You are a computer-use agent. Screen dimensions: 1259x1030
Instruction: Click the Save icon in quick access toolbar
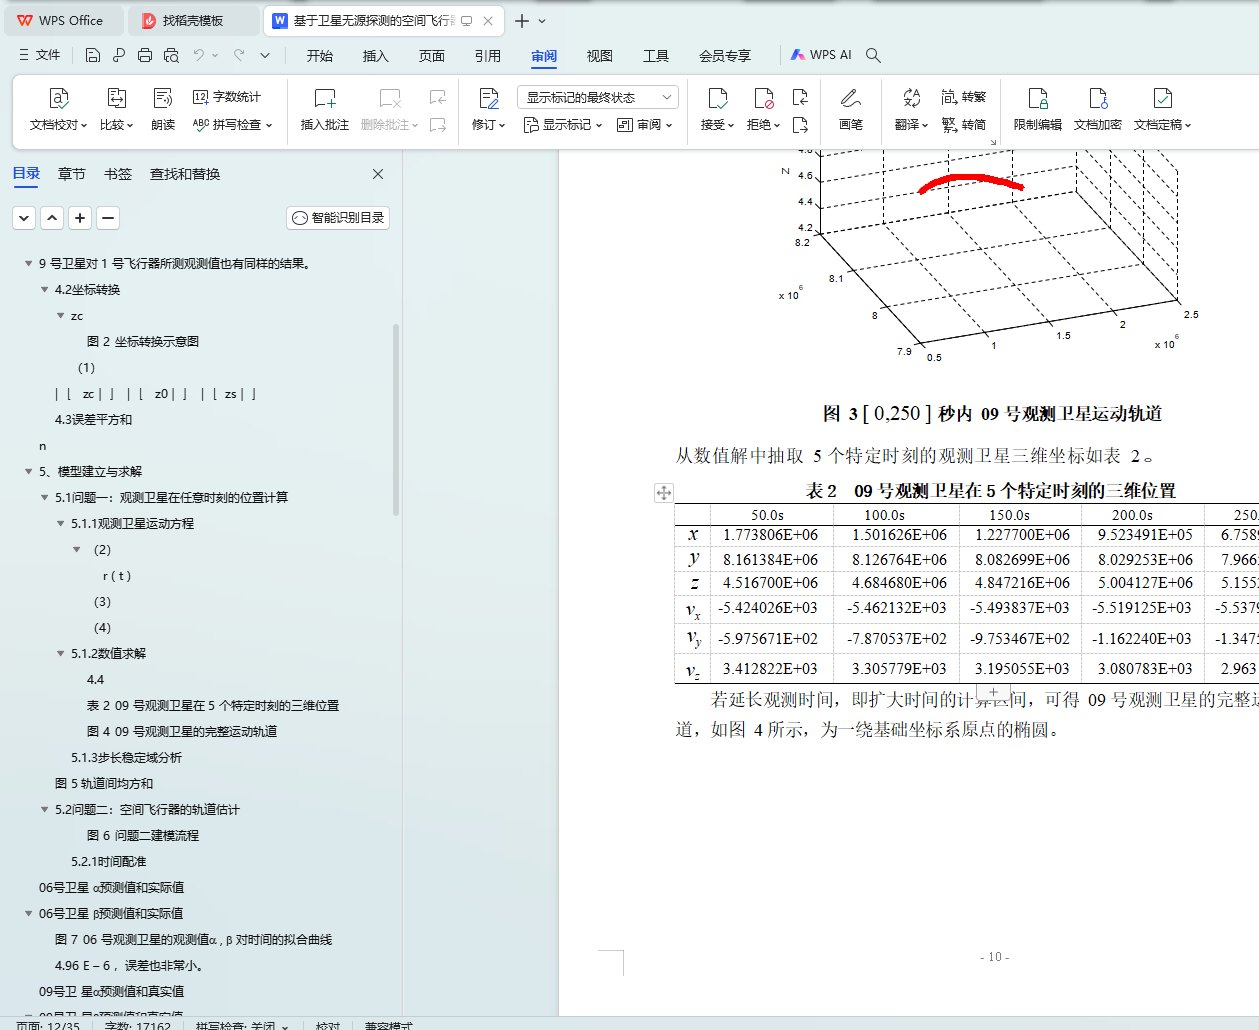(93, 55)
